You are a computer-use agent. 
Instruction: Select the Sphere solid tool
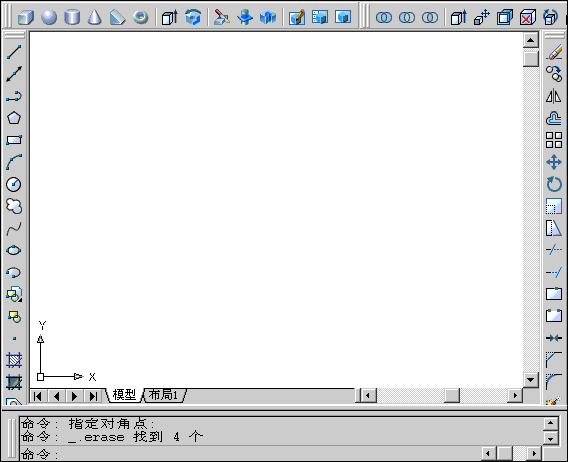[49, 17]
